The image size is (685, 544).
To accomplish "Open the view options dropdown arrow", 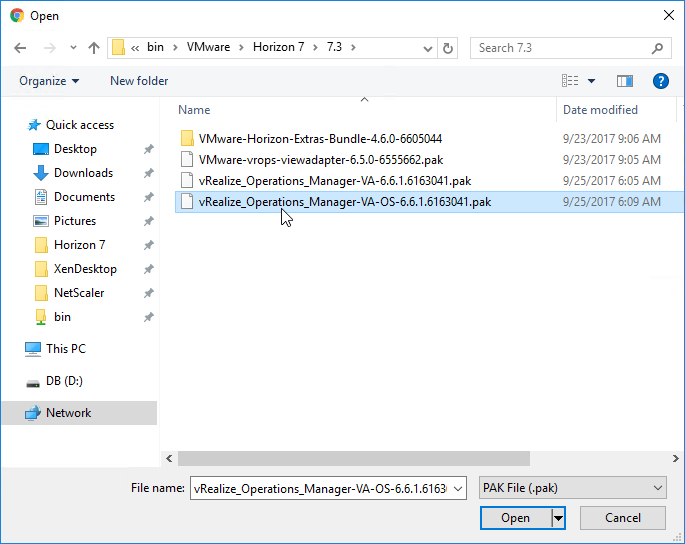I will click(x=591, y=81).
